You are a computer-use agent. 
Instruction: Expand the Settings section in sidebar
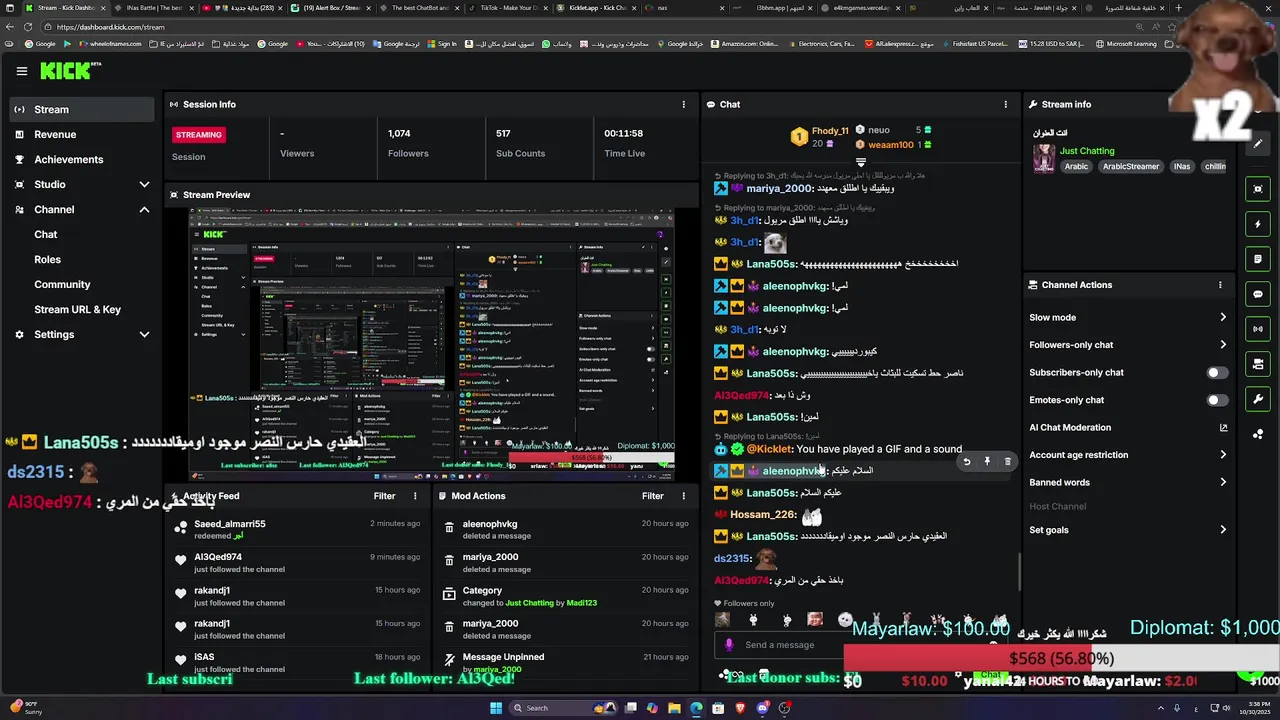click(144, 335)
